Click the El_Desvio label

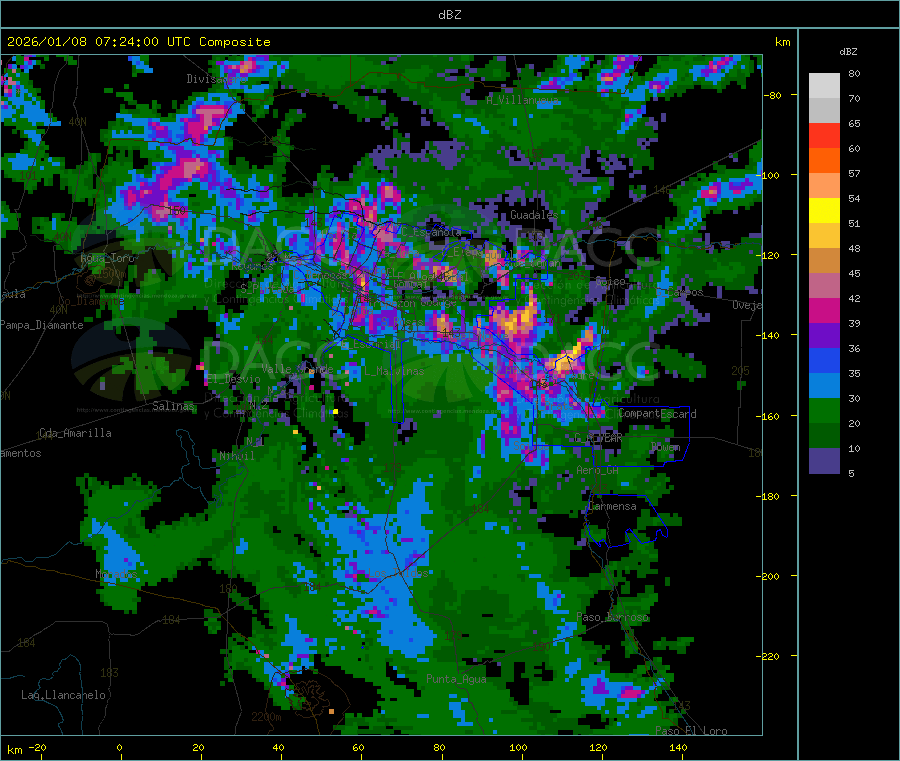point(234,379)
